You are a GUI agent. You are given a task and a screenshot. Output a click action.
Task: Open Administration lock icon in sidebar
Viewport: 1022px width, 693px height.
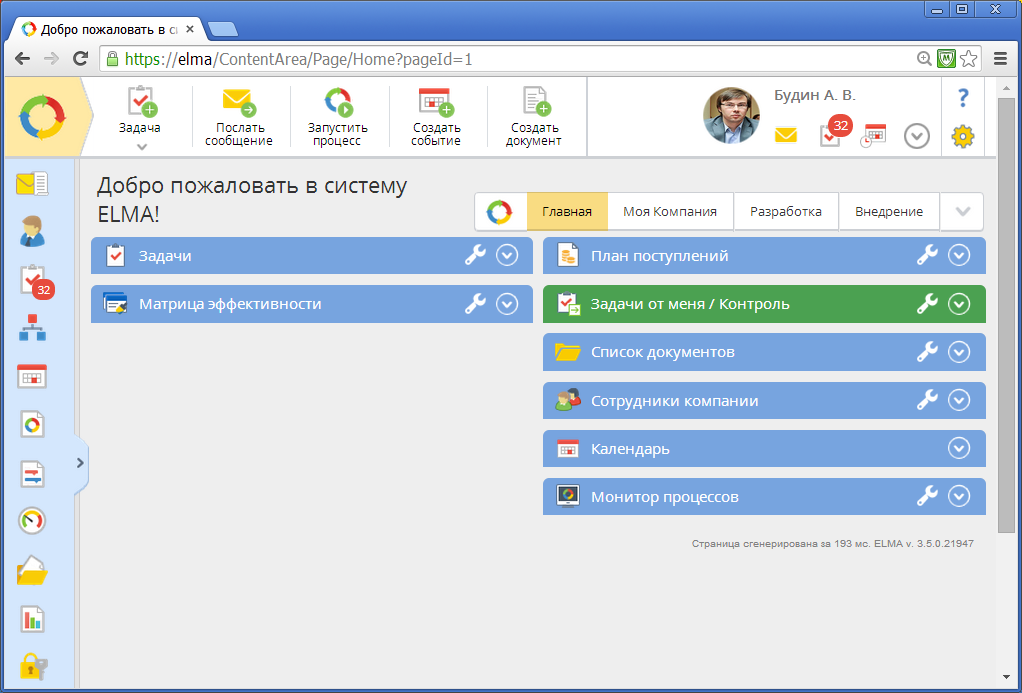tap(33, 666)
